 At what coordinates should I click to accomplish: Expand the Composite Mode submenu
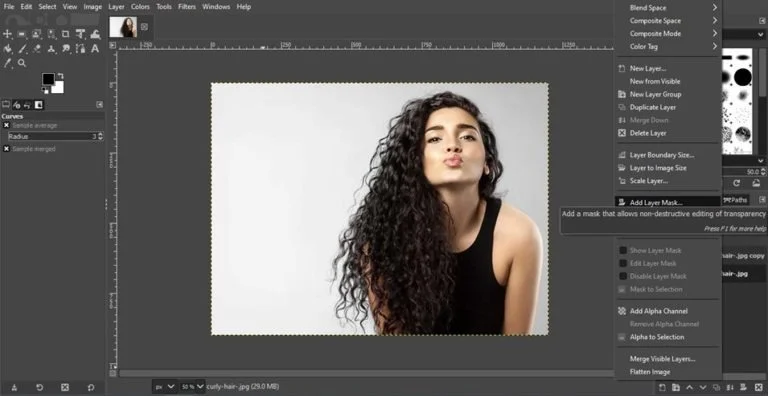667,33
